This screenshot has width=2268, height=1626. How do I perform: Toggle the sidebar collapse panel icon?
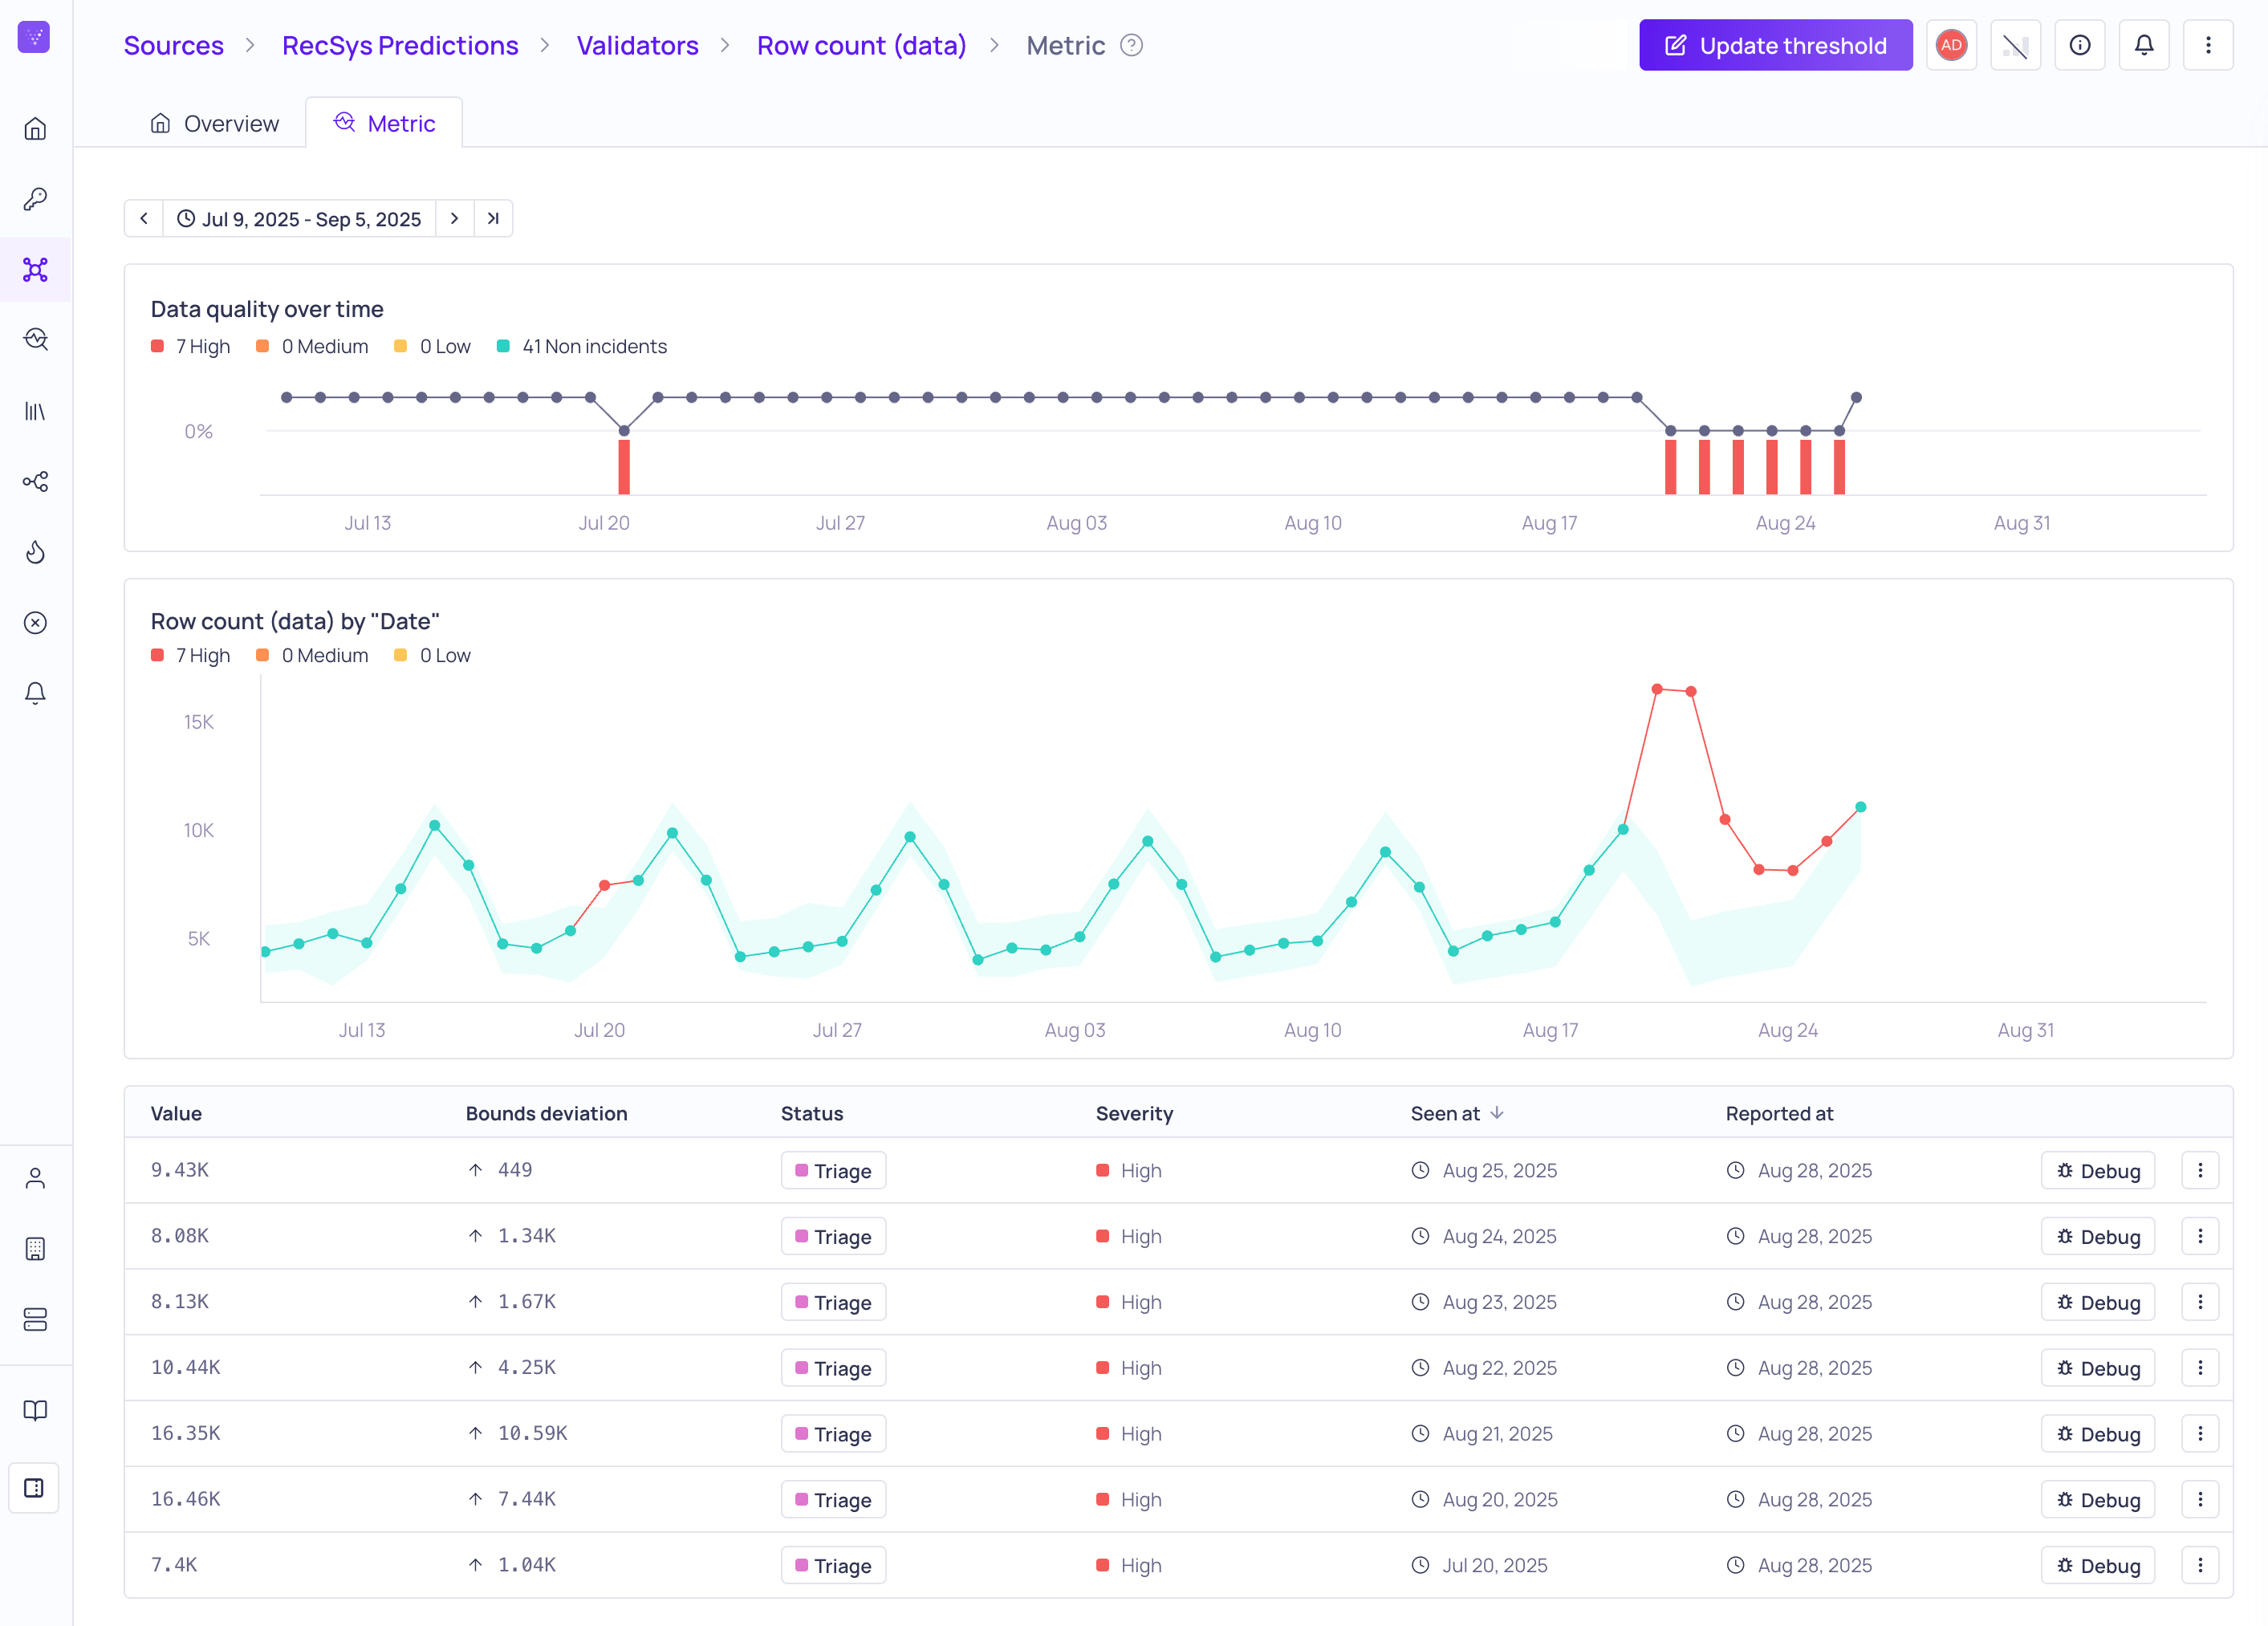click(x=35, y=1488)
